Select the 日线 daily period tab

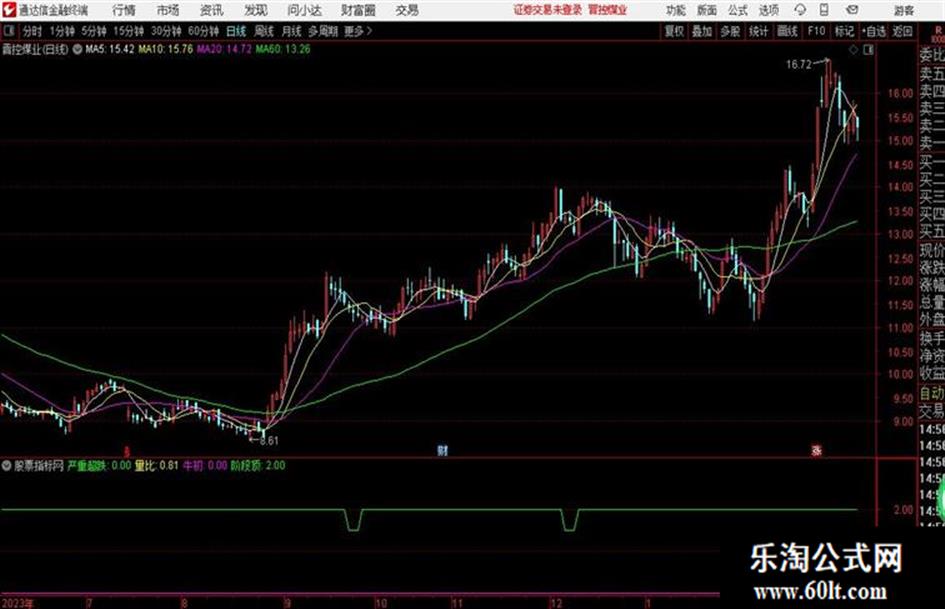pyautogui.click(x=236, y=31)
